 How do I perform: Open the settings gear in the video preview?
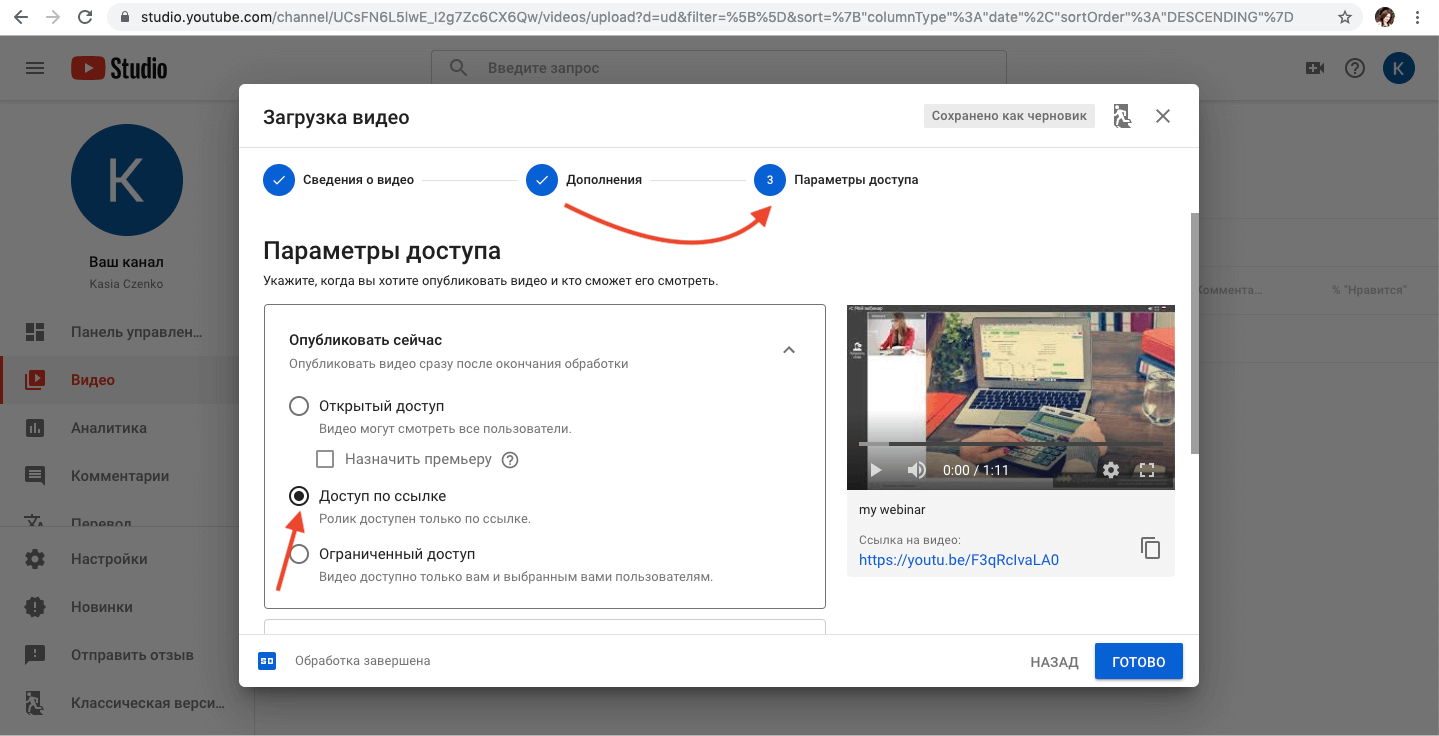pyautogui.click(x=1110, y=468)
